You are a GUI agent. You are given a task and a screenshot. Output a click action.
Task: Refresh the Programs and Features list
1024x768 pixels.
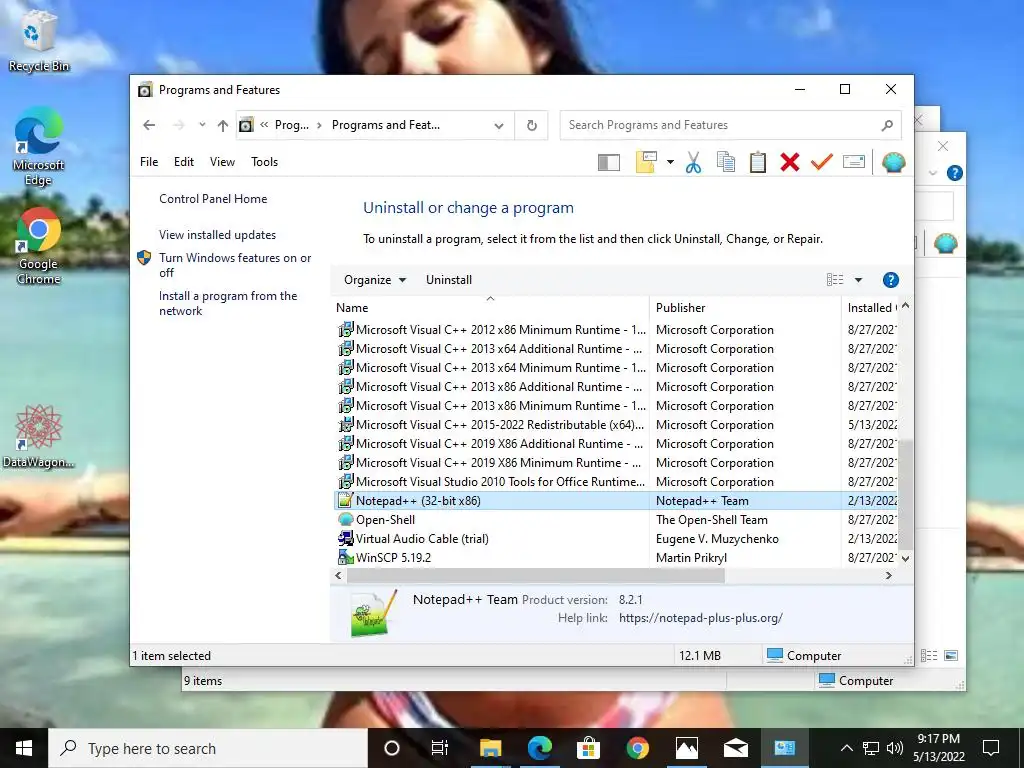532,125
